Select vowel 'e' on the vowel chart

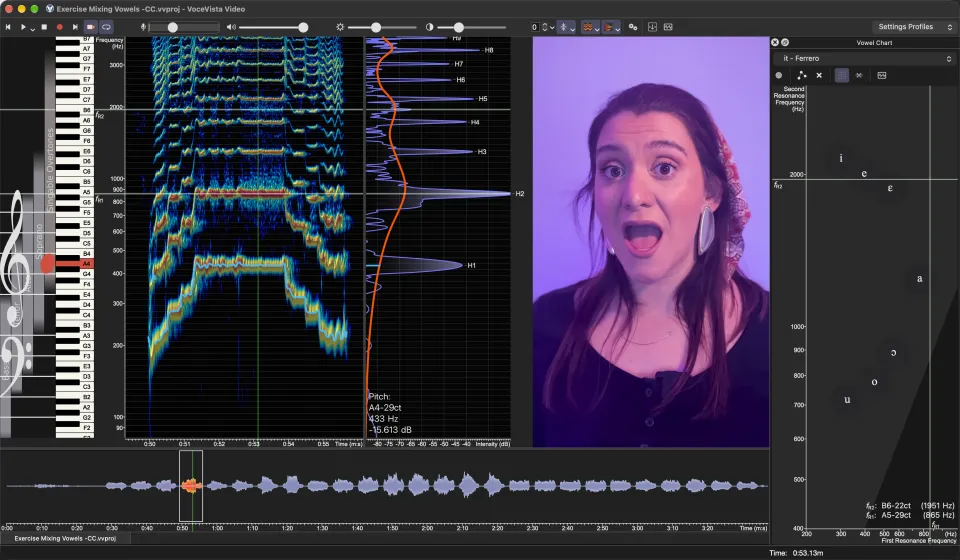click(864, 174)
